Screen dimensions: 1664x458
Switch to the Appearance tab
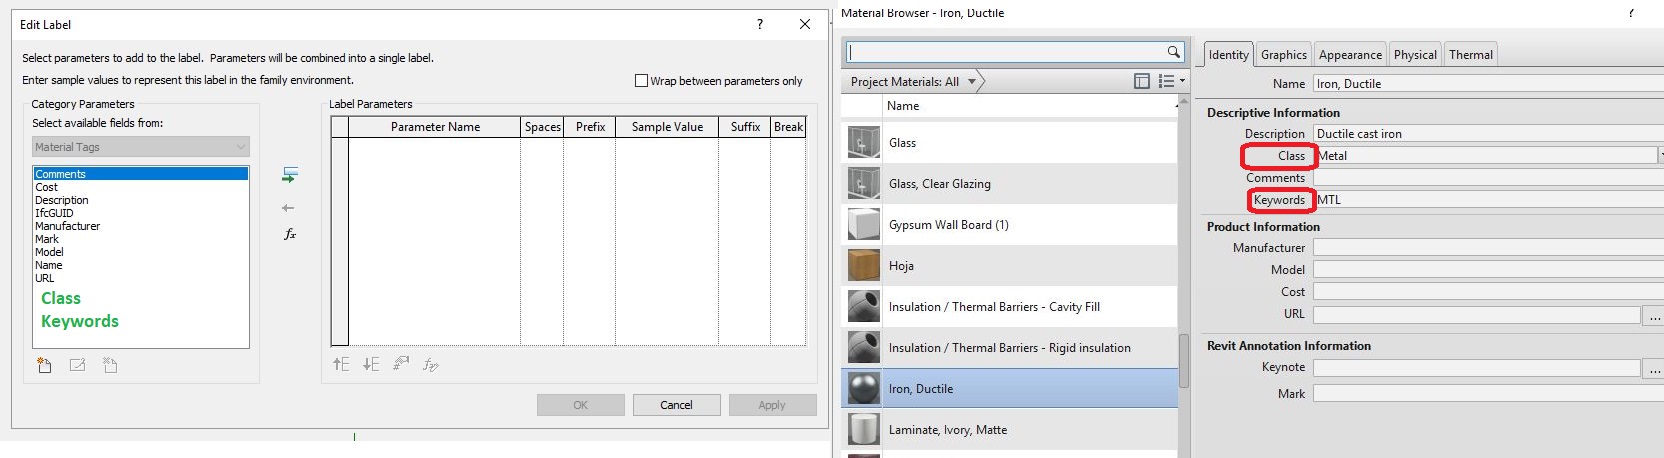pyautogui.click(x=1350, y=55)
